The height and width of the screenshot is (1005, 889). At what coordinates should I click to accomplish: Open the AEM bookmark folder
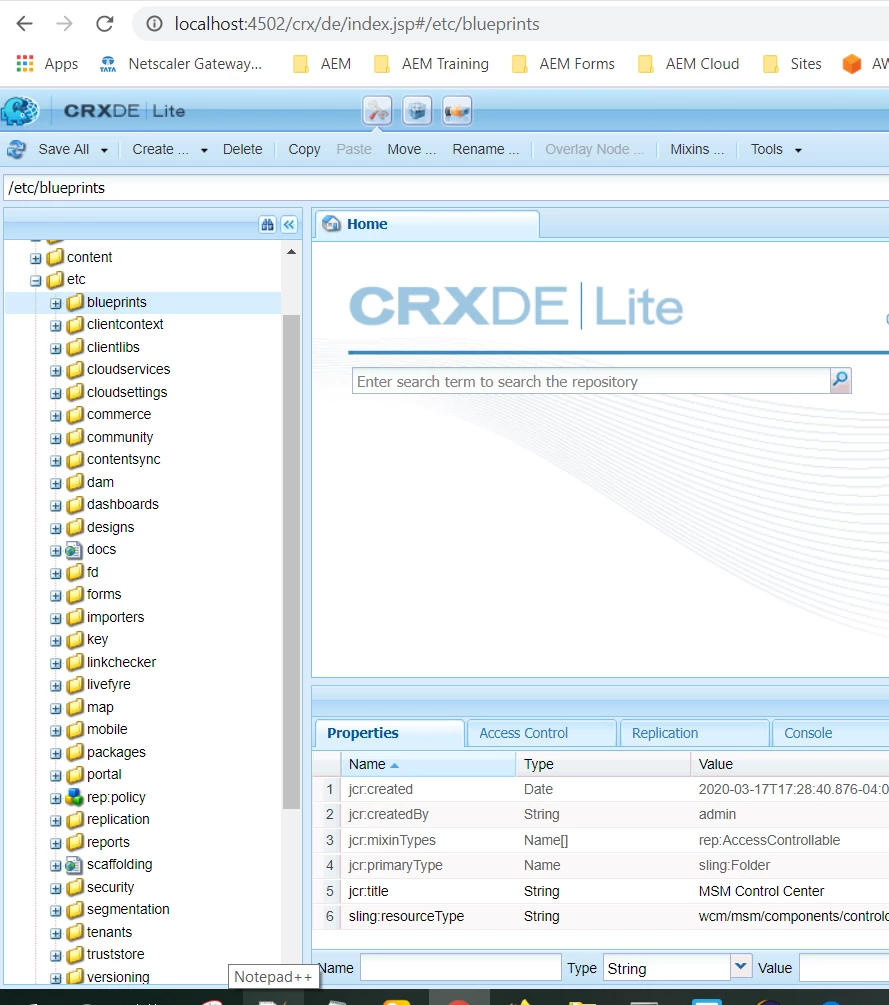tap(322, 63)
